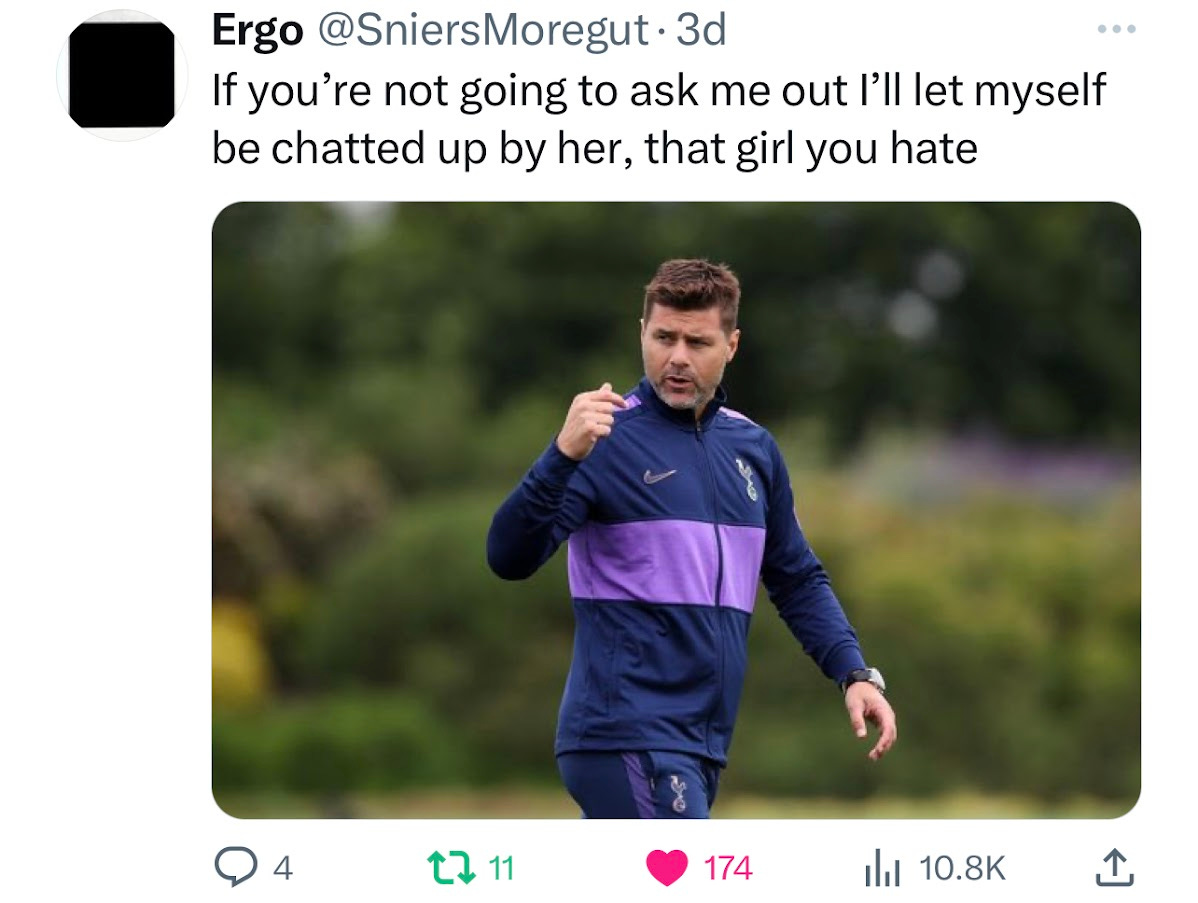1198x903 pixels.
Task: Click the share upload icon
Action: point(1115,868)
